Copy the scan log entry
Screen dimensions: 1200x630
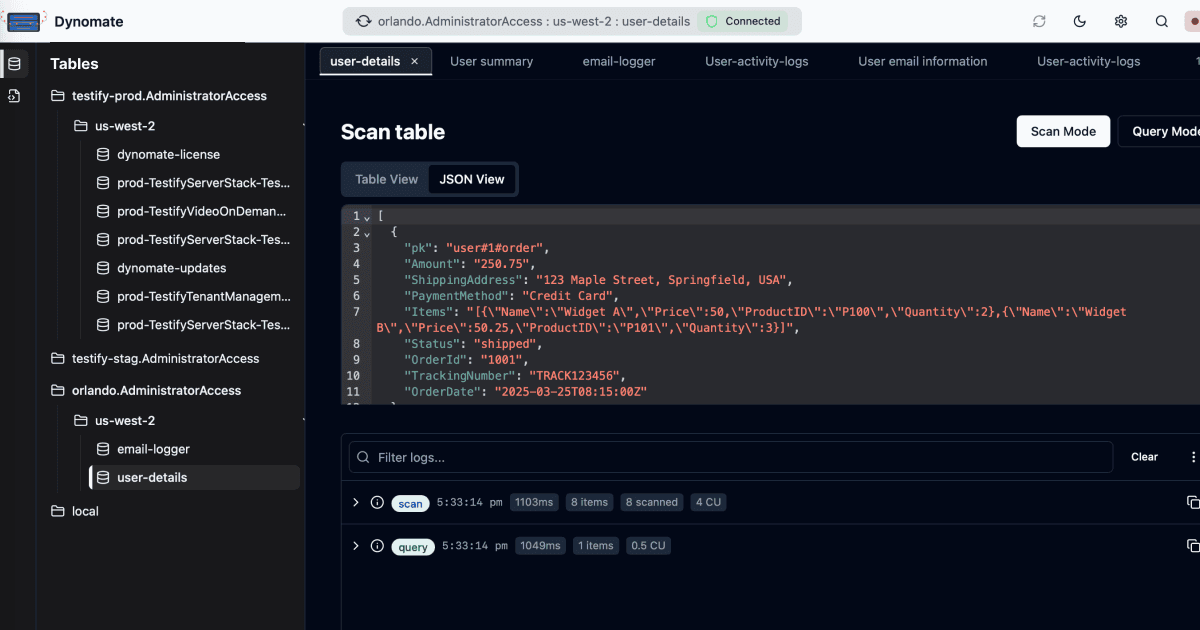[x=1192, y=502]
